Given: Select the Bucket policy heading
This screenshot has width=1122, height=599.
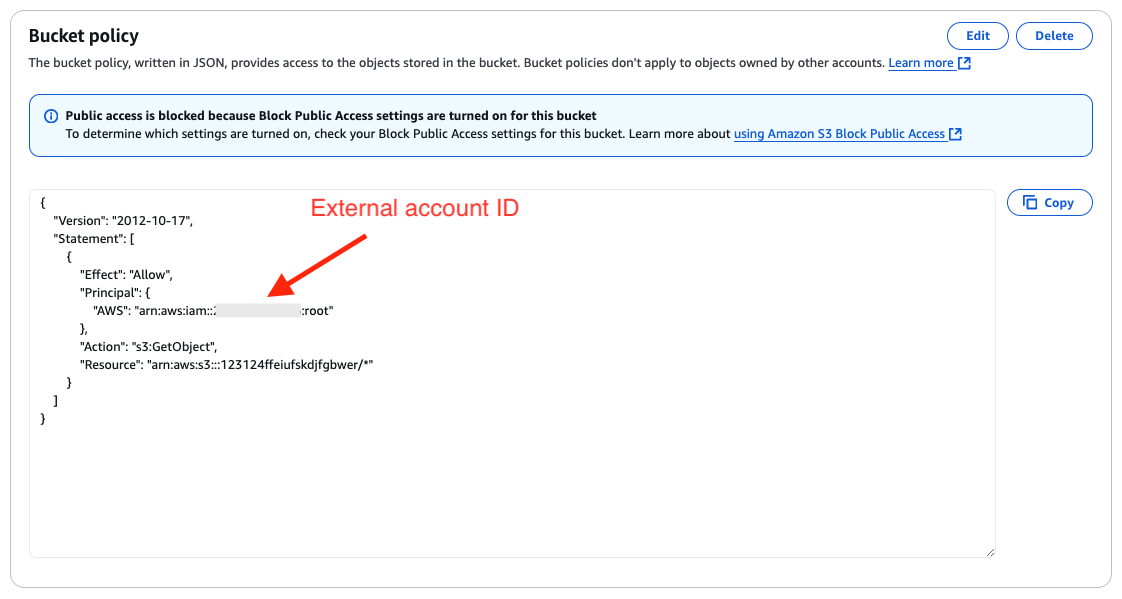Looking at the screenshot, I should (x=84, y=35).
